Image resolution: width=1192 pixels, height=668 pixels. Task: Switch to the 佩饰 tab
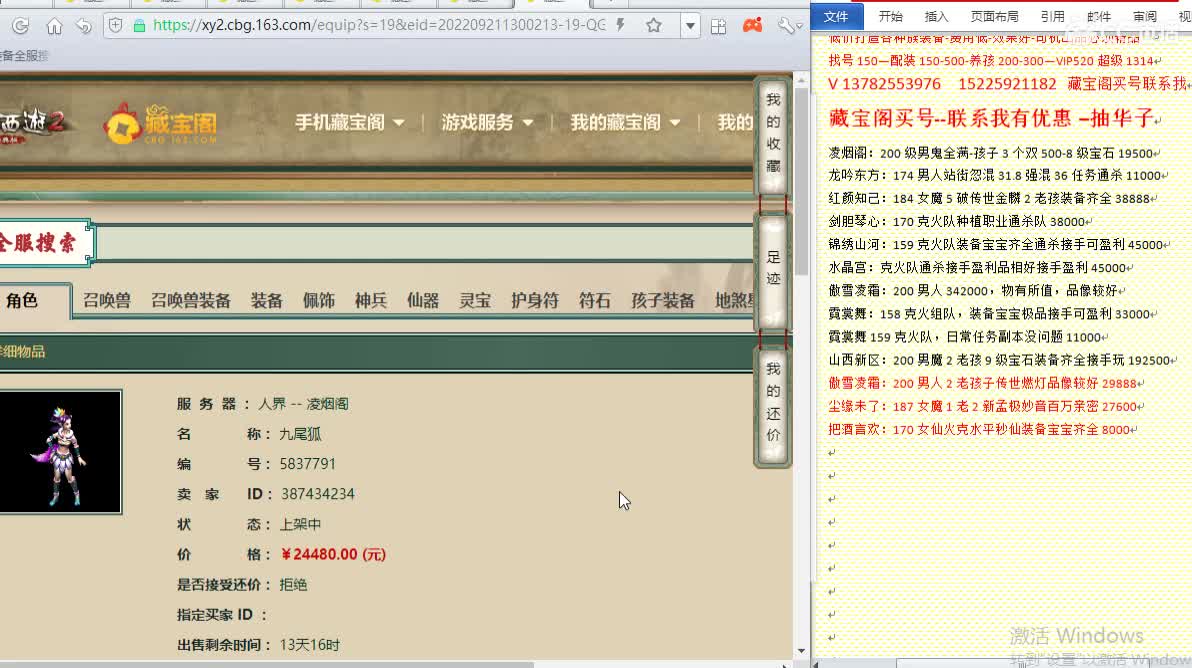tap(319, 301)
